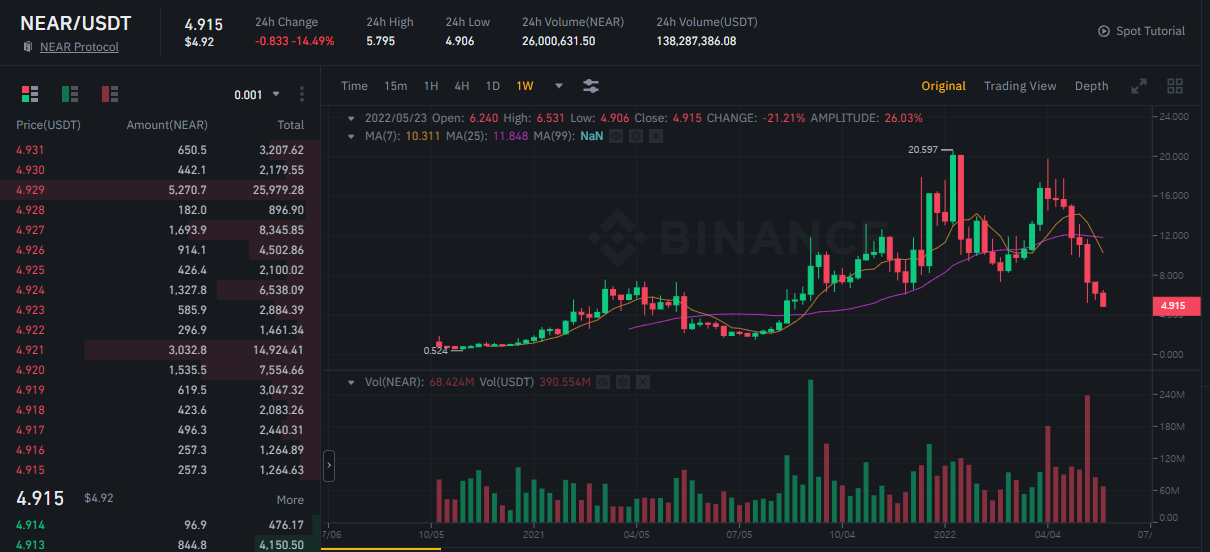Viewport: 1210px width, 552px height.
Task: Collapse the MA indicator legend
Action: click(x=351, y=135)
